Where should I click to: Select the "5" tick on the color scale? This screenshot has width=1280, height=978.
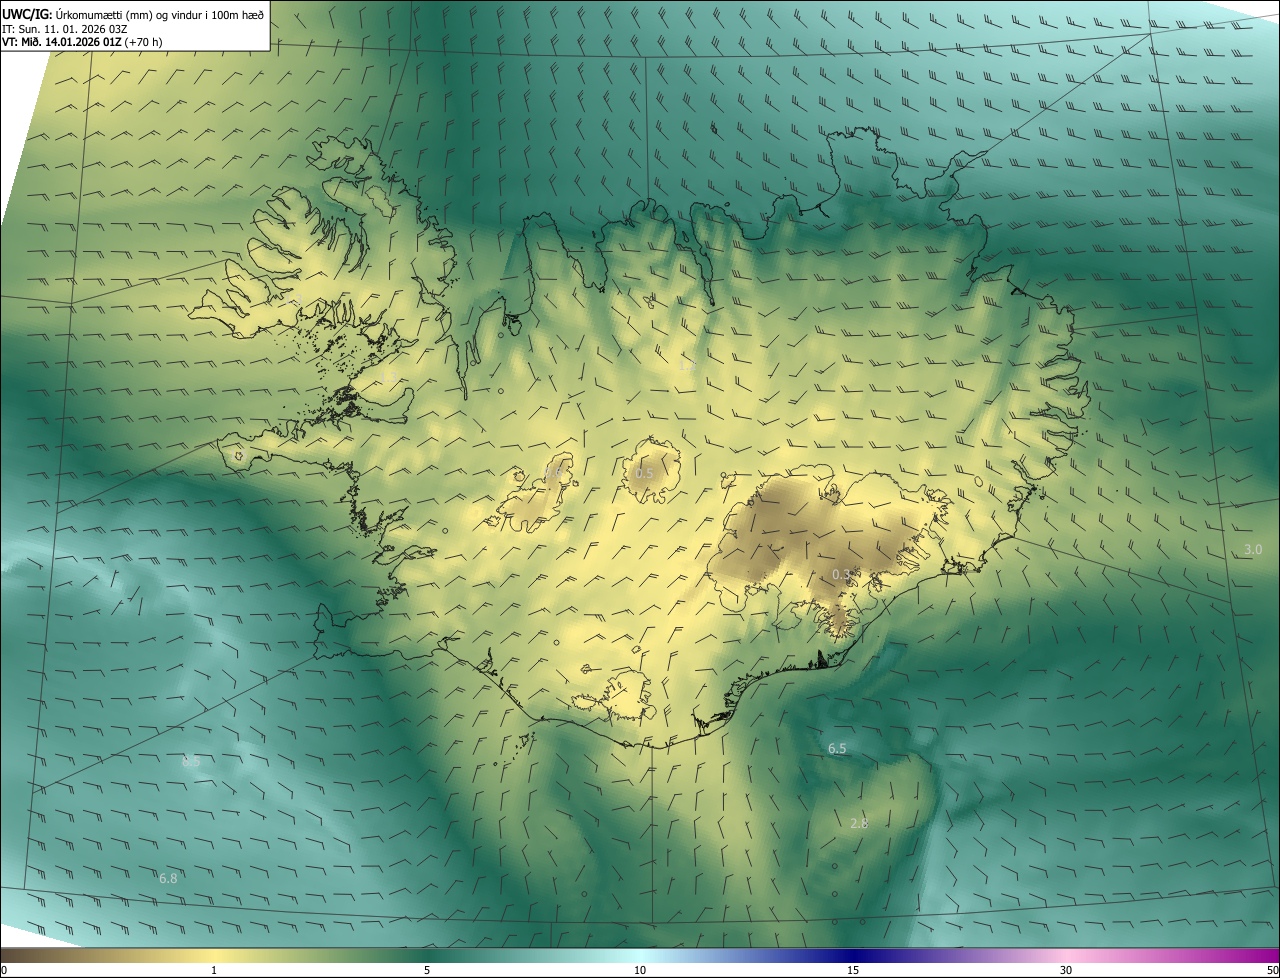[427, 970]
